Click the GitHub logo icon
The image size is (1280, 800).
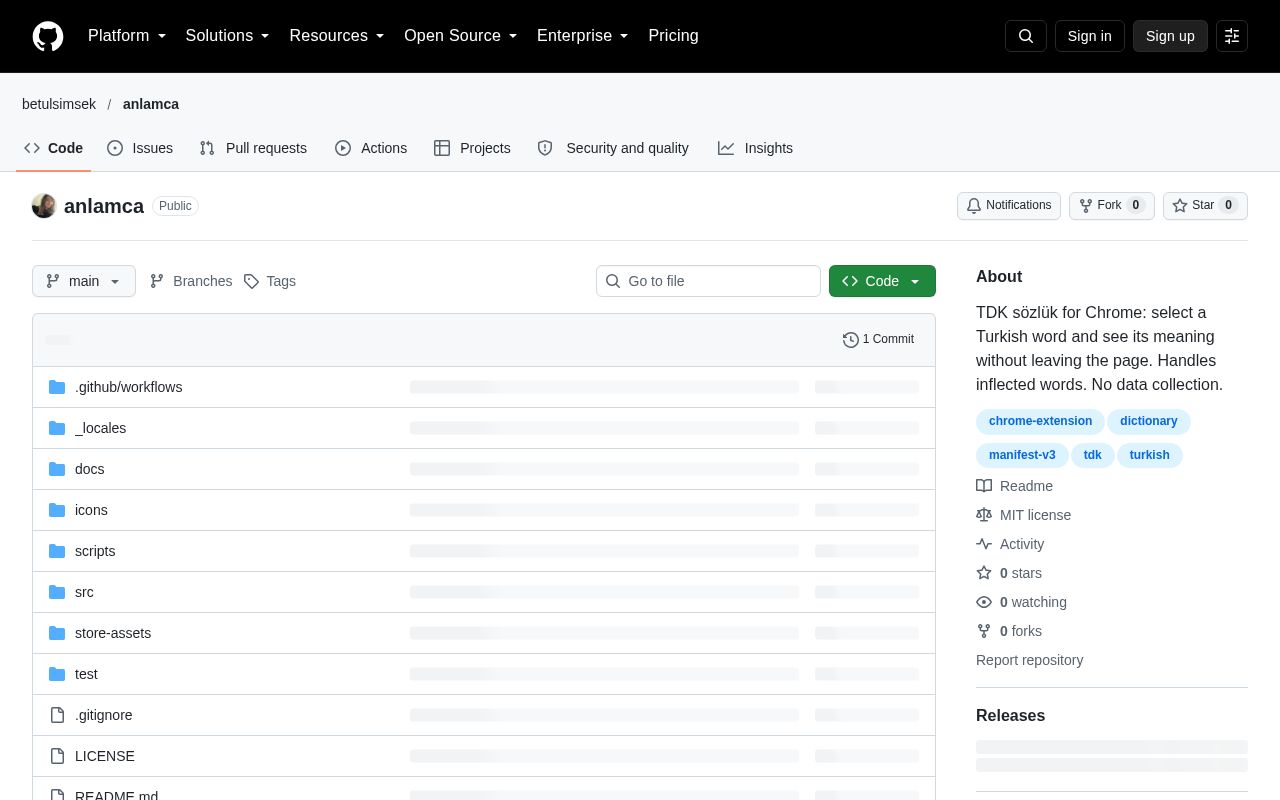(48, 36)
